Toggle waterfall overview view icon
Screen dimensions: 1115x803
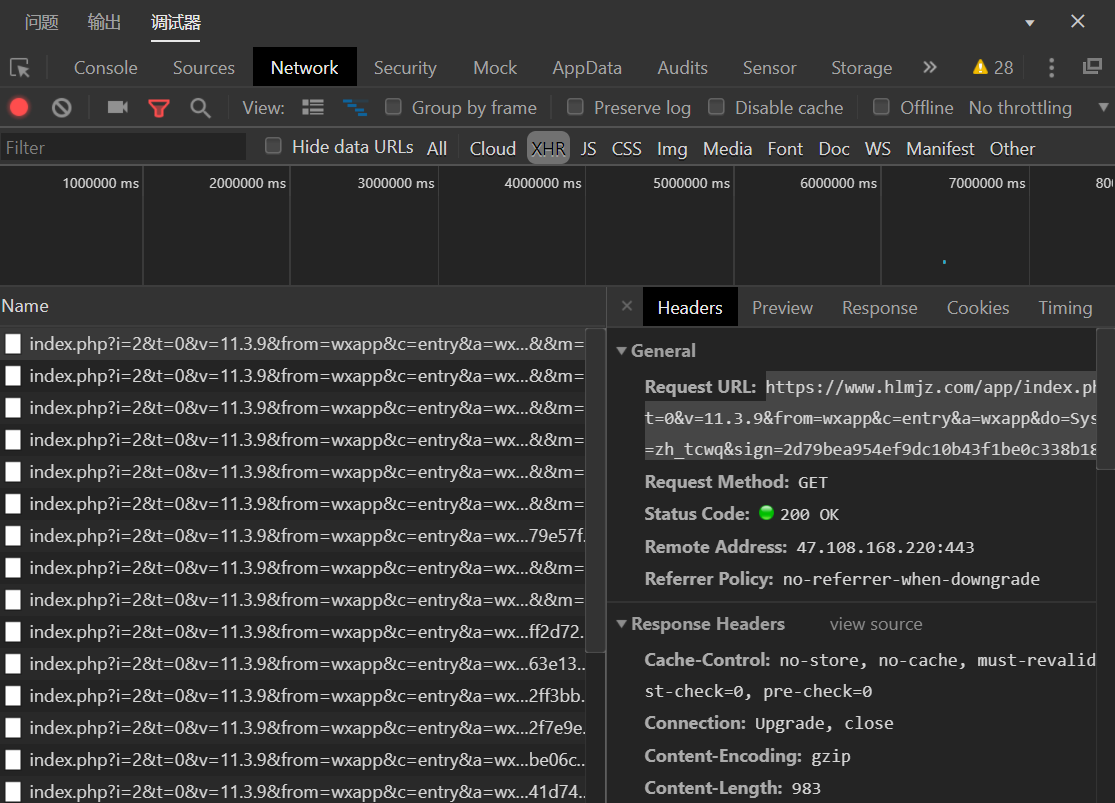point(355,107)
